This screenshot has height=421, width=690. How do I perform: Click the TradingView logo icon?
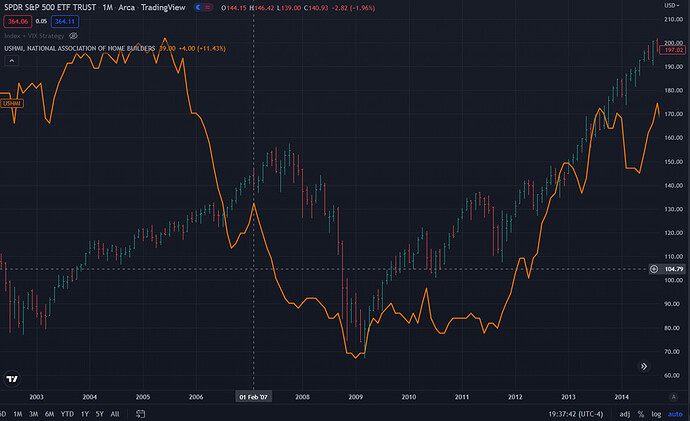[12, 379]
